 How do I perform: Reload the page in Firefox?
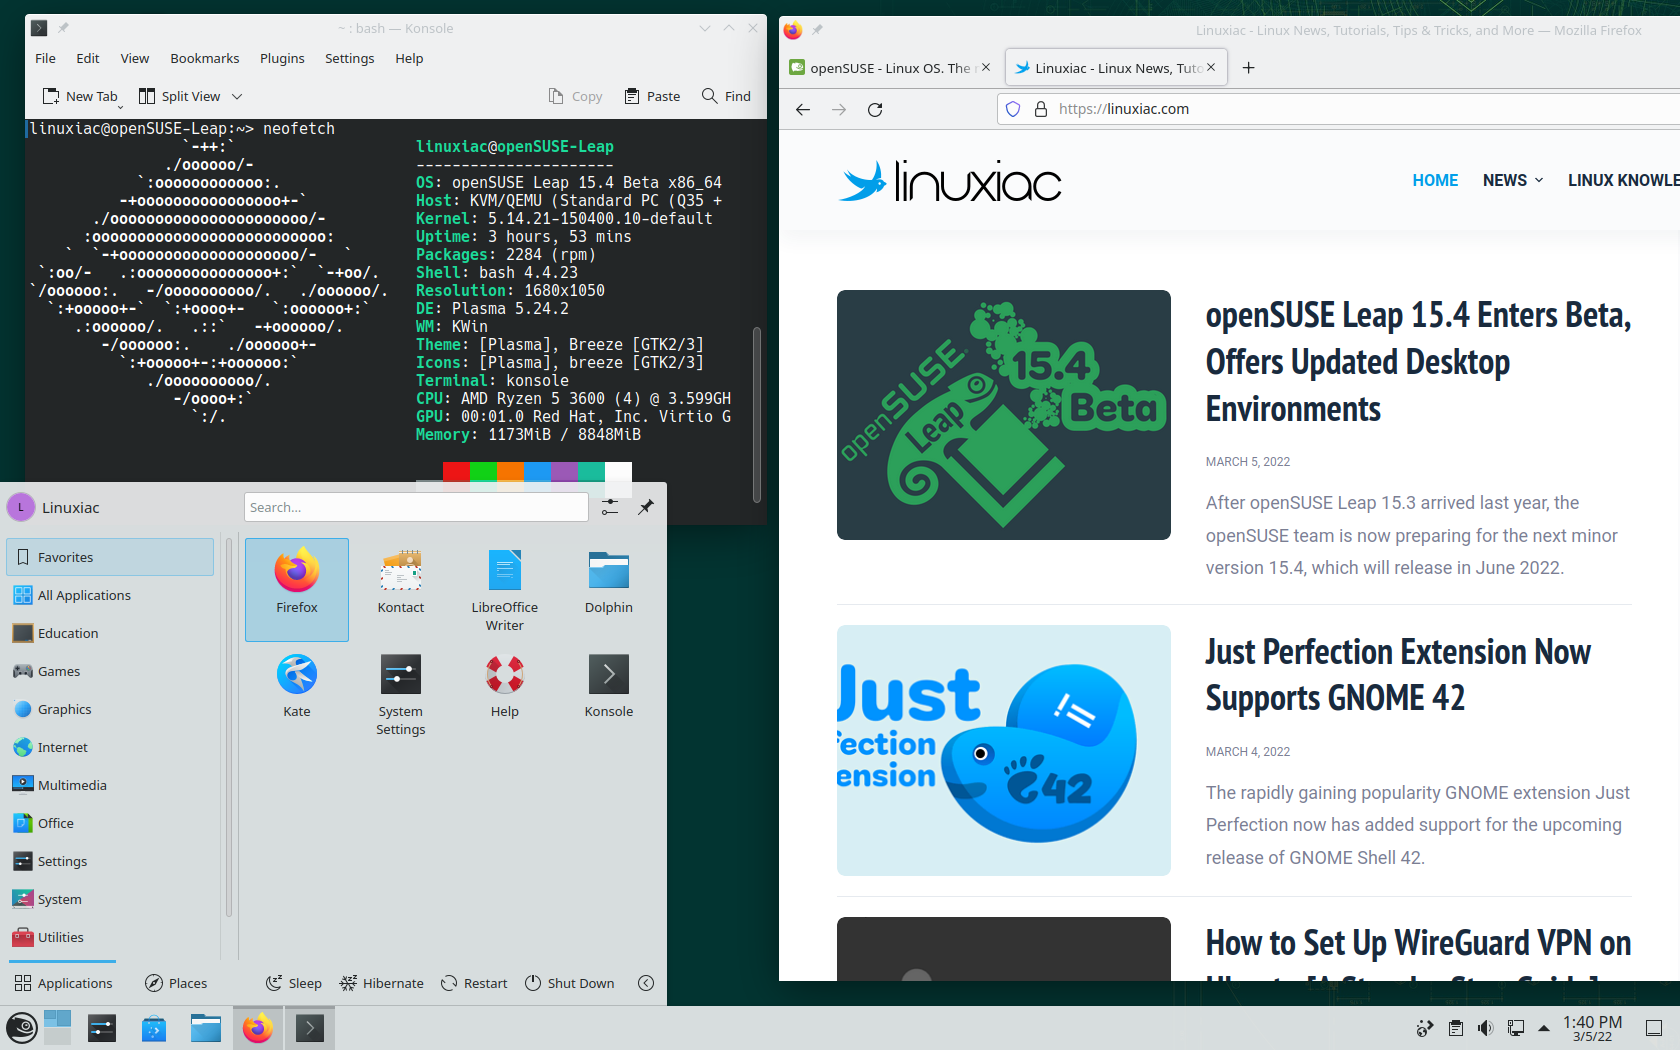coord(875,109)
